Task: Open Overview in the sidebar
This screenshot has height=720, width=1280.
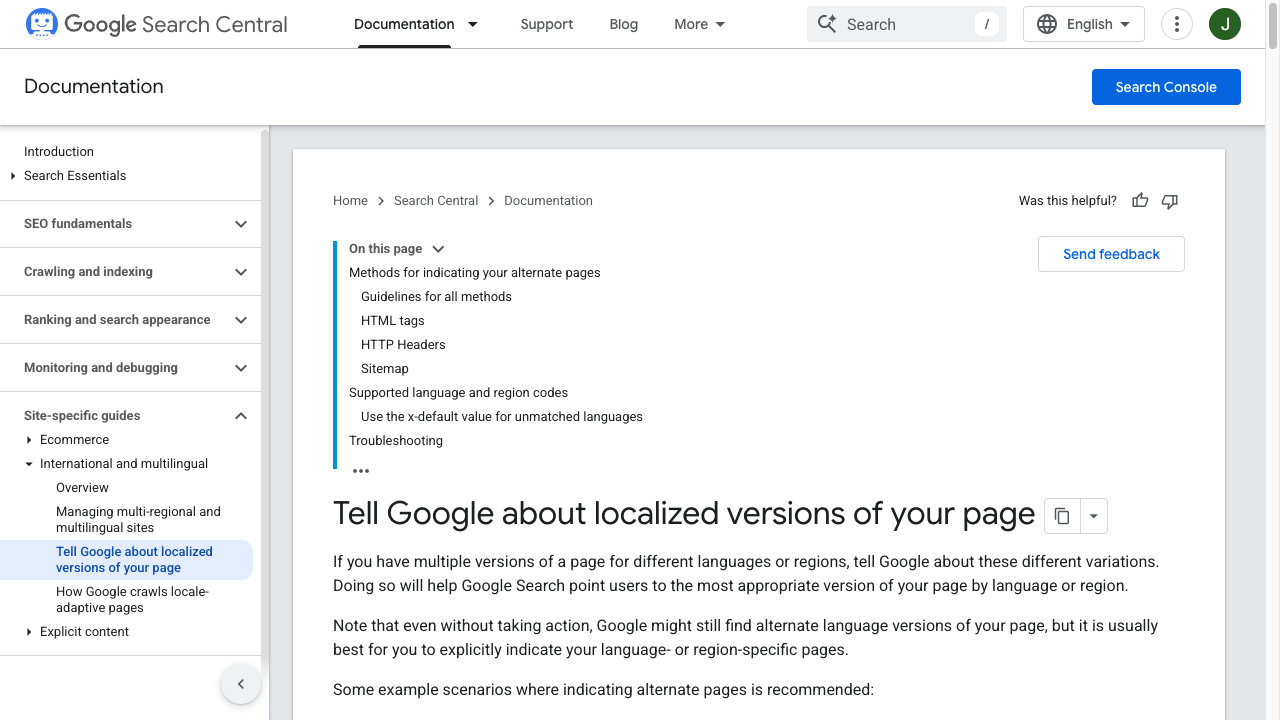Action: click(82, 488)
